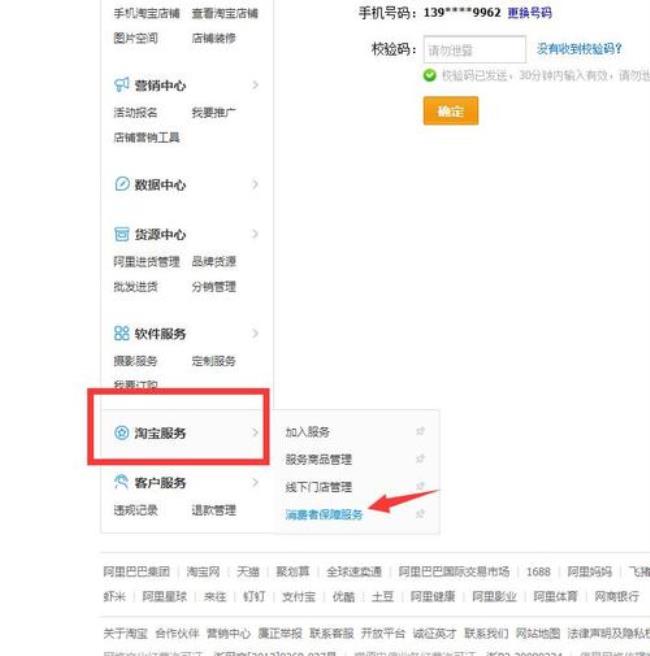Pin the 消费者保障服务 submenu entry

[420, 514]
